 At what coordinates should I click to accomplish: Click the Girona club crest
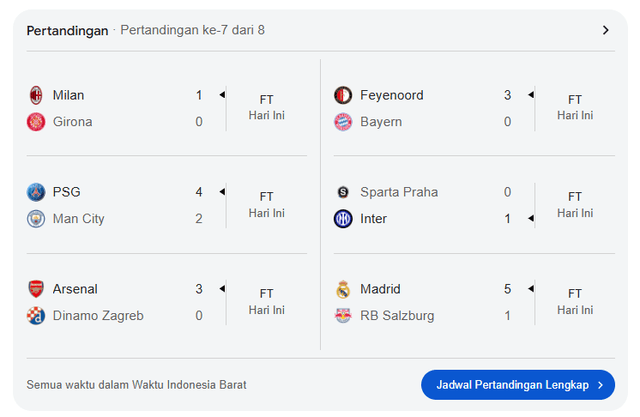tap(36, 122)
